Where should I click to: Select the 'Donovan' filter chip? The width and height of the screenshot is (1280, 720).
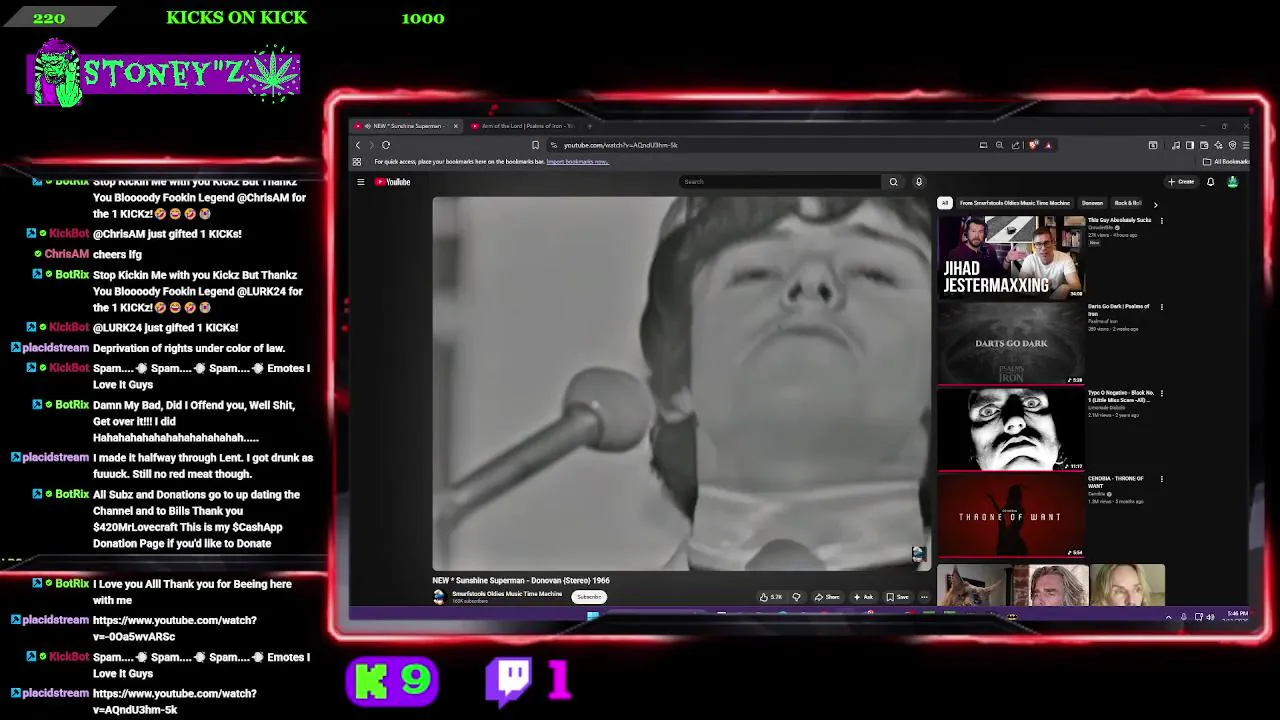[1092, 203]
